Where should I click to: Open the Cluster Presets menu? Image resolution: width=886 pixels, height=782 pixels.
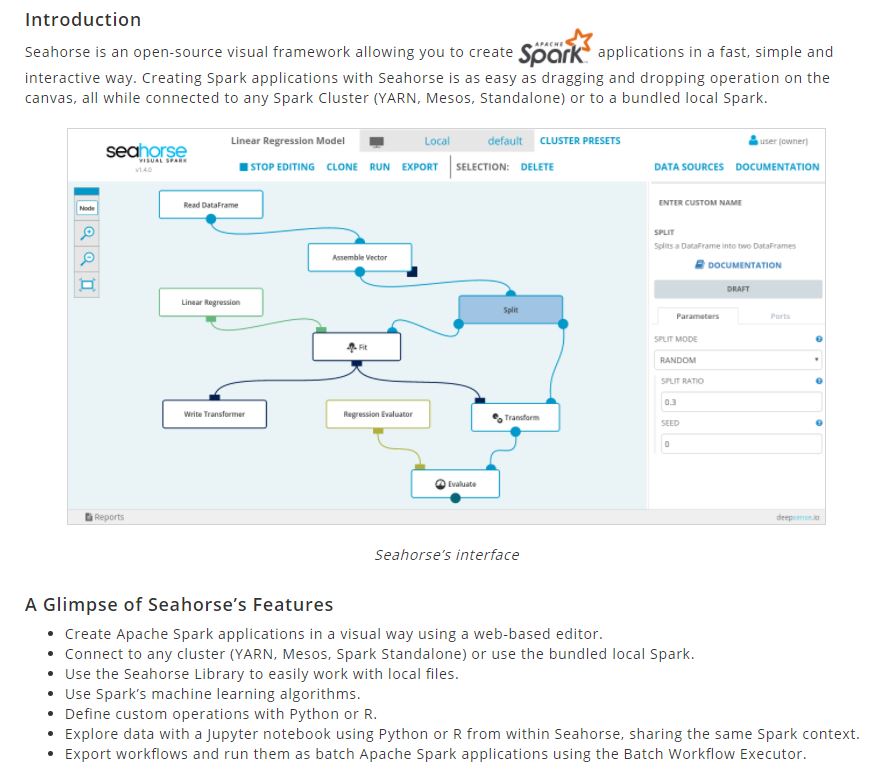tap(580, 141)
